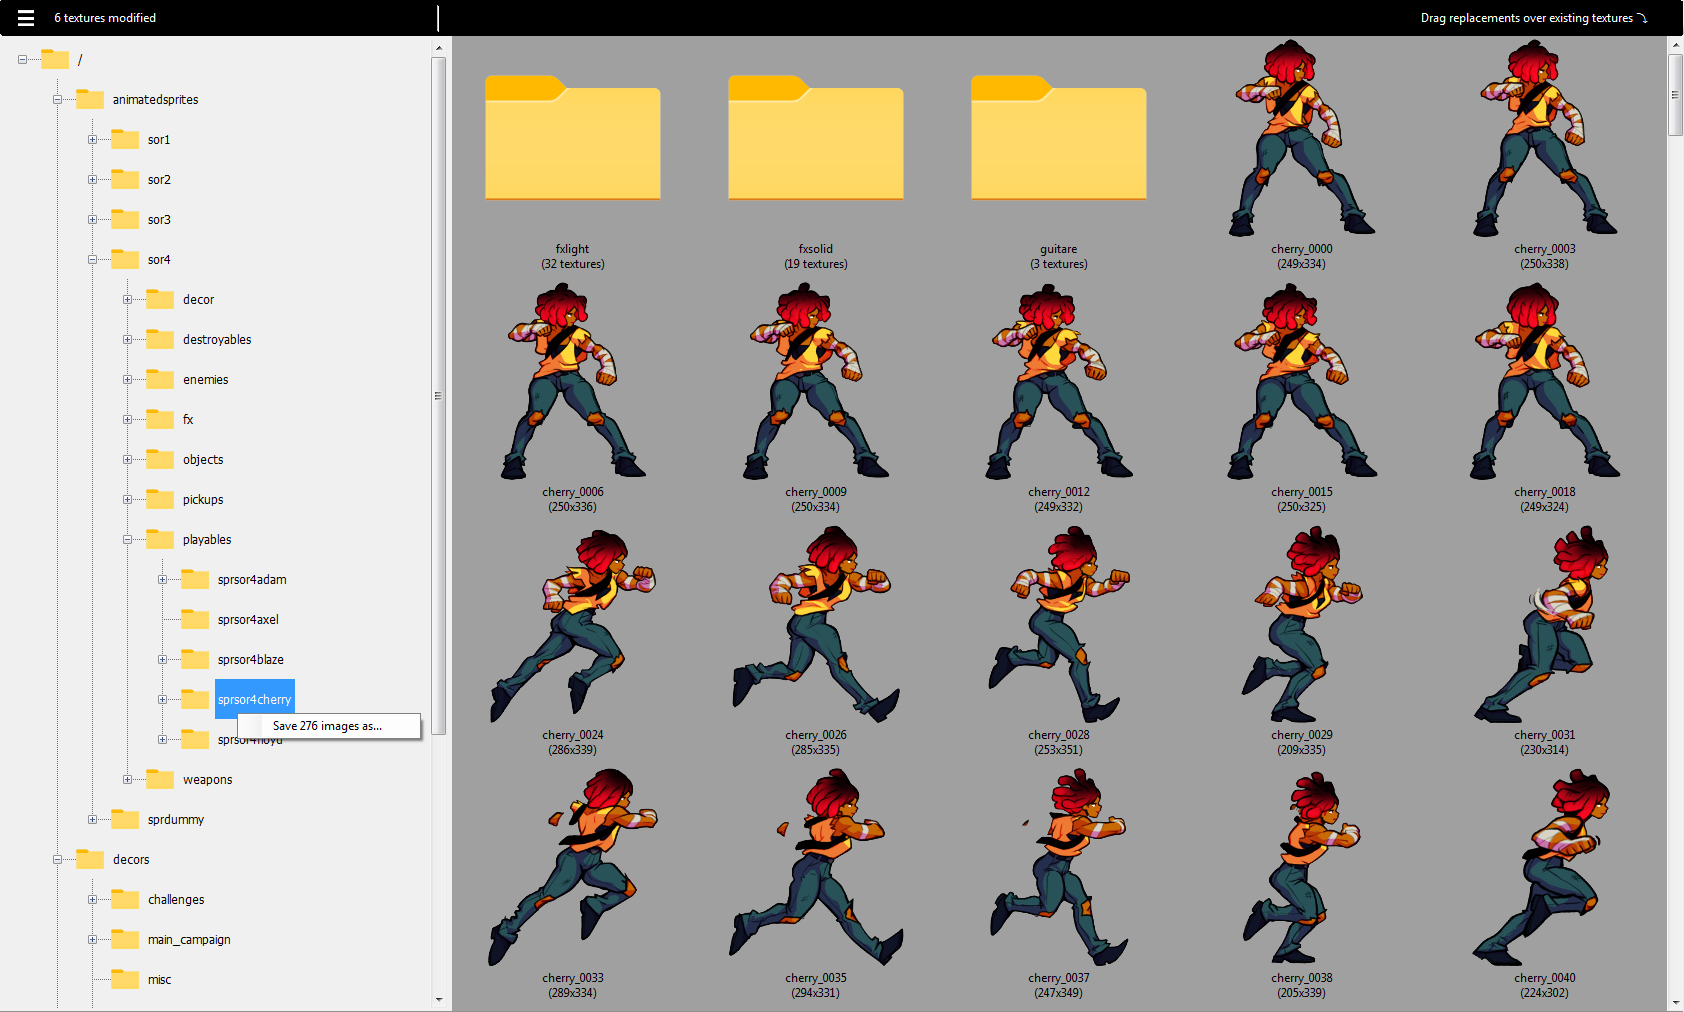Click the tree panel vertical scrollbar
This screenshot has height=1012, width=1684.
438,395
